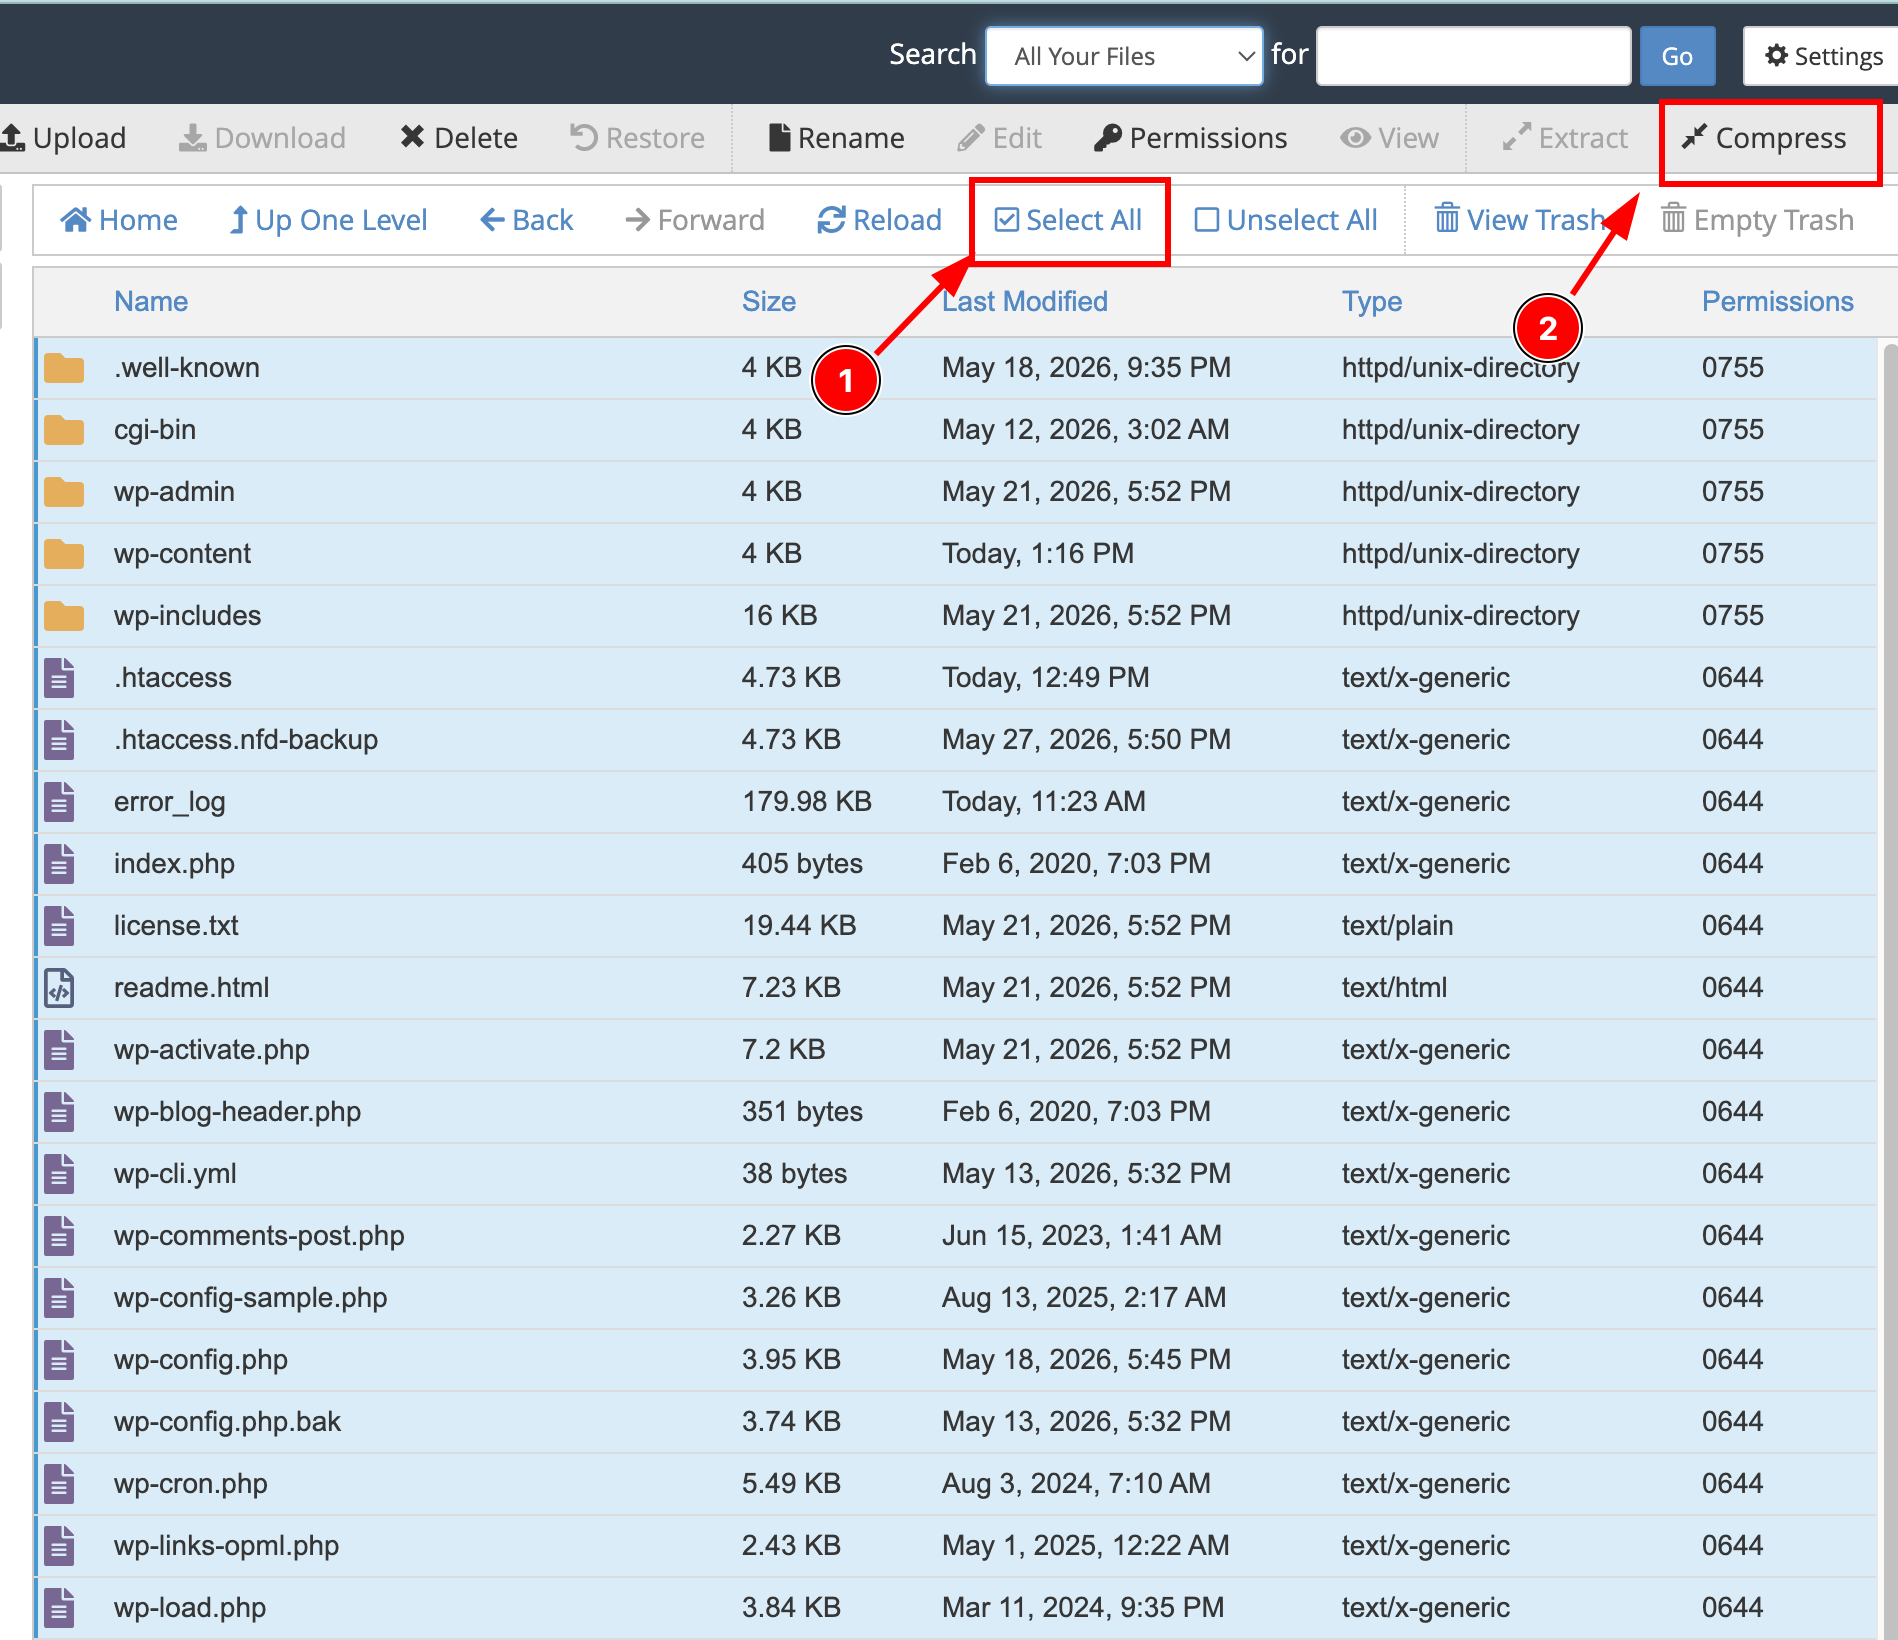1898x1640 pixels.
Task: Click the wp-content folder icon
Action: [x=64, y=554]
